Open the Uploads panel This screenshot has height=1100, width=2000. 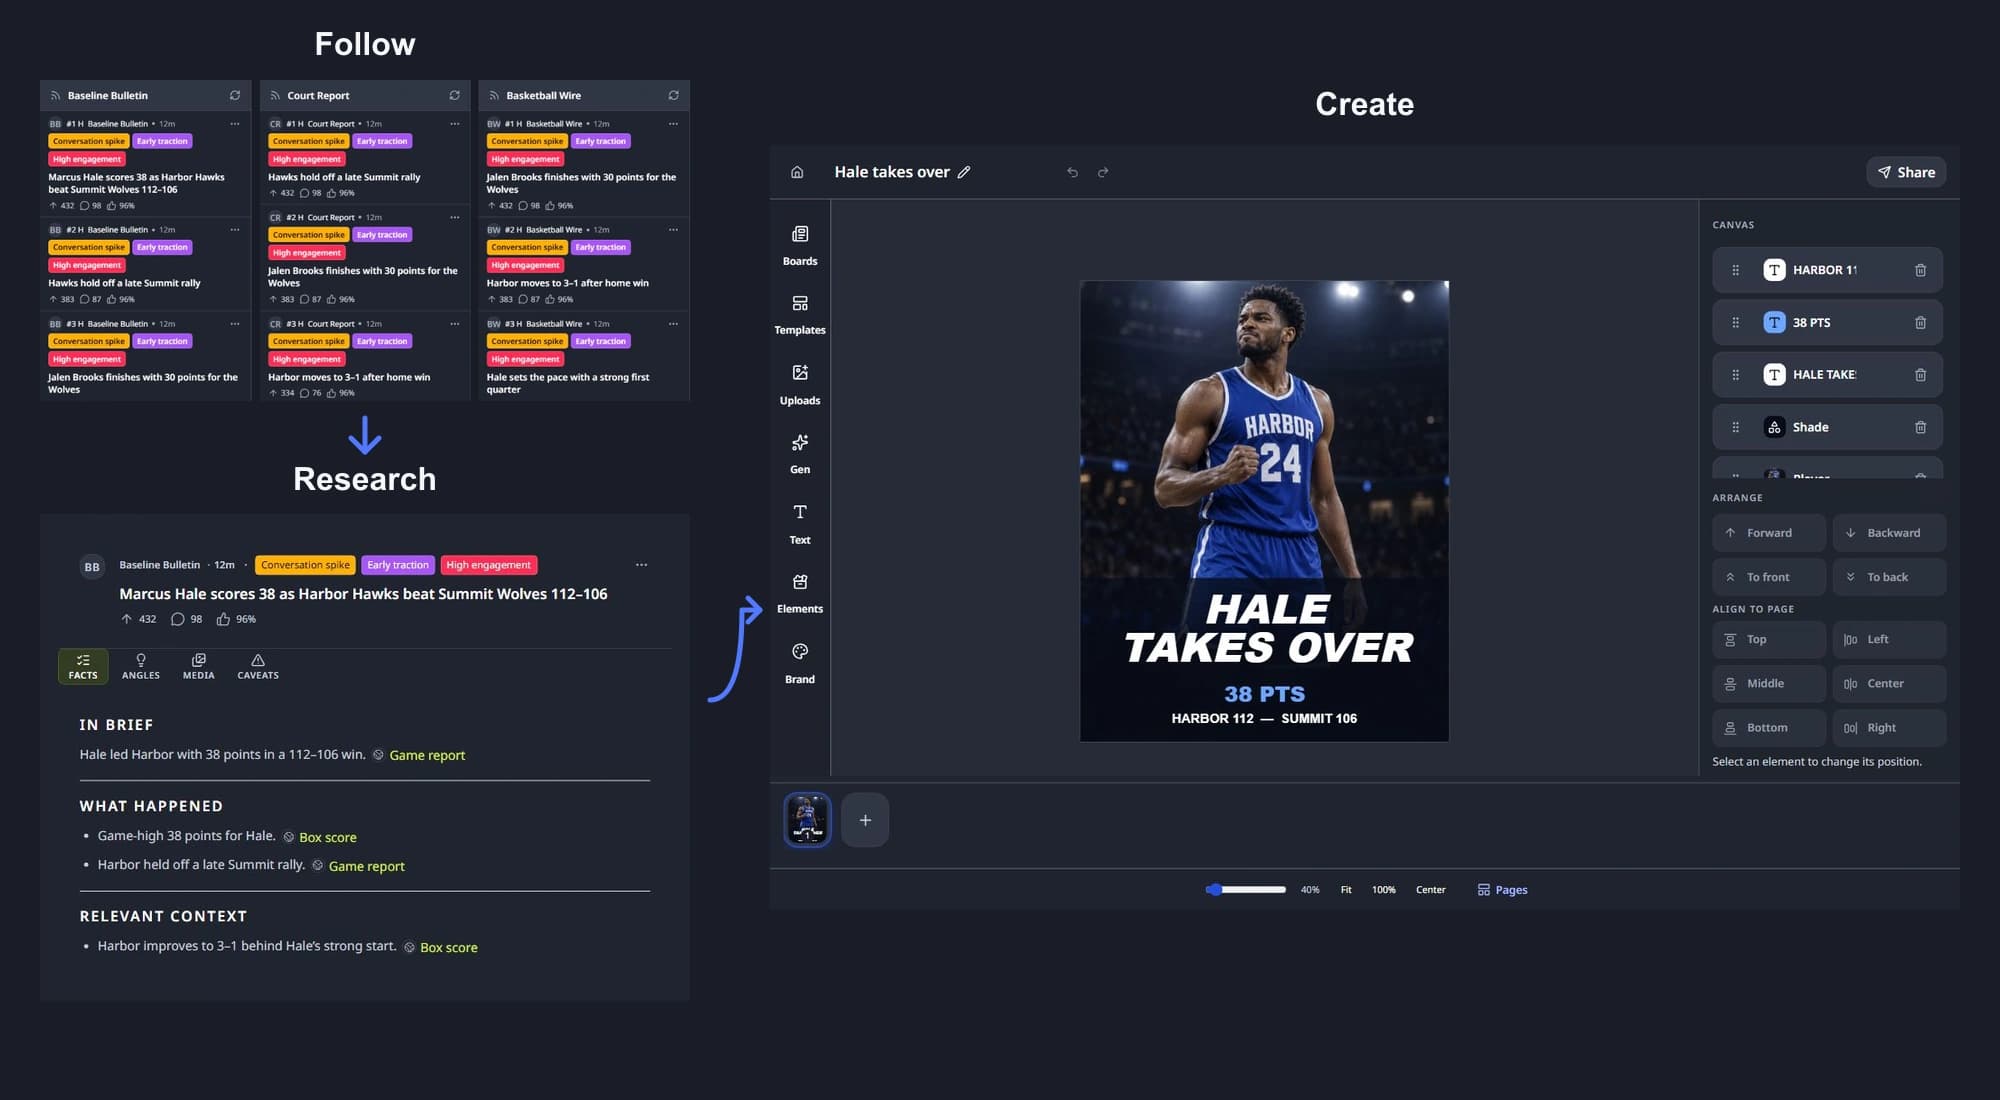tap(800, 384)
